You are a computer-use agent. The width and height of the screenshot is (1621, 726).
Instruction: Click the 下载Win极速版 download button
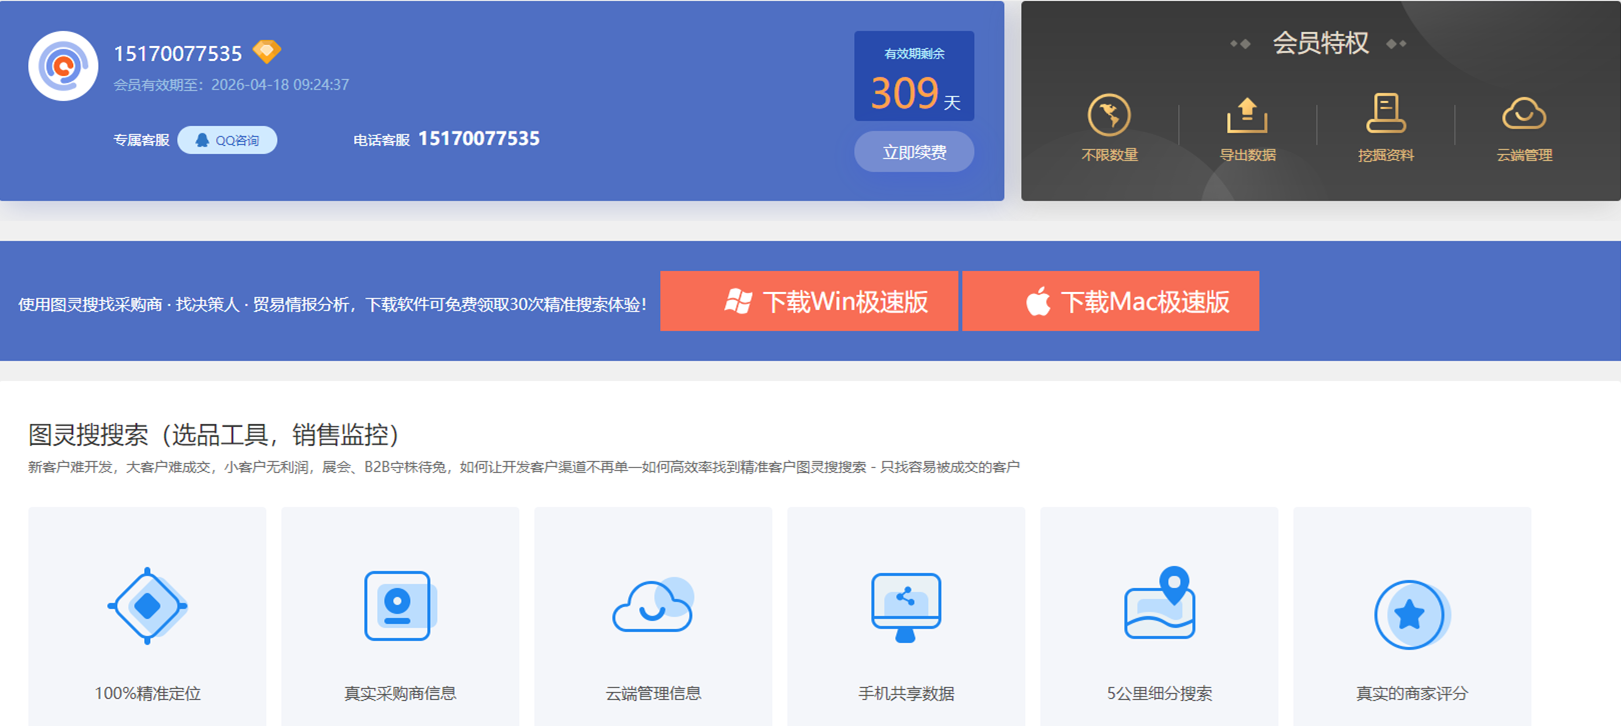pos(809,301)
